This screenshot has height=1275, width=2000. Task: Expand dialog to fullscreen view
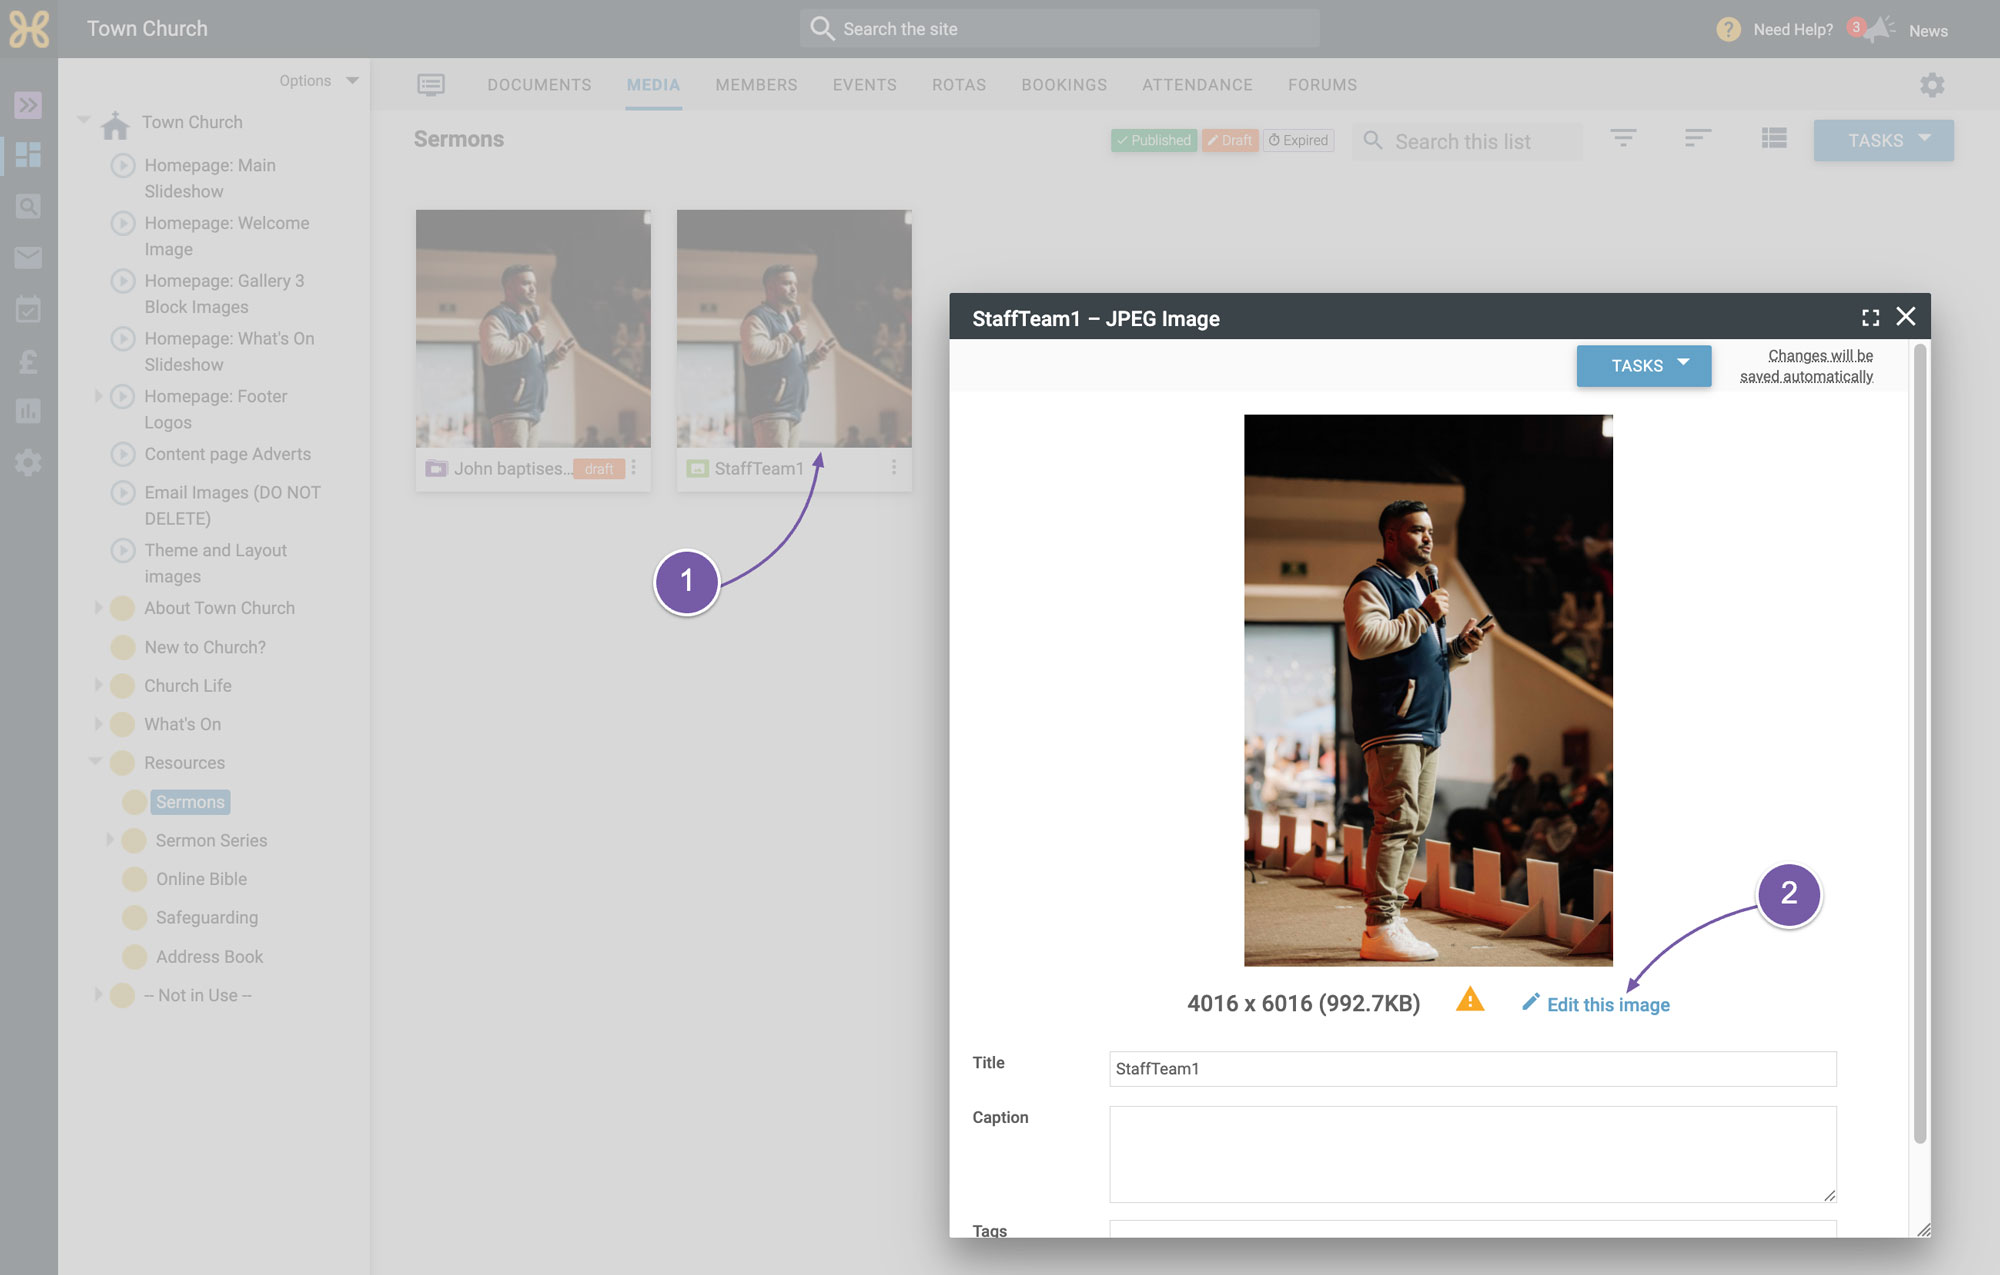(1870, 318)
